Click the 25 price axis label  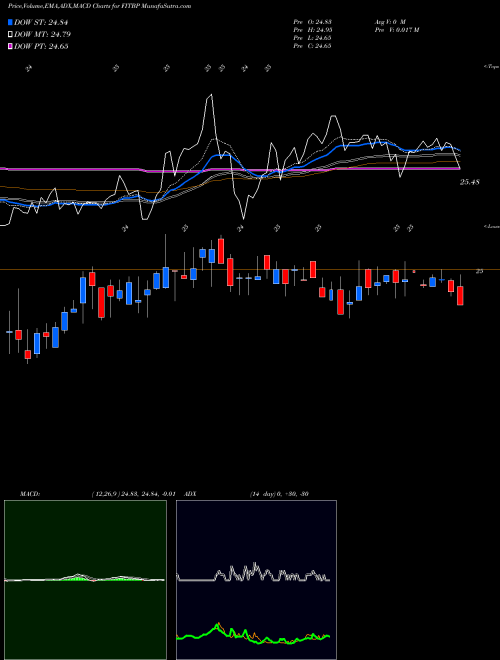pos(479,271)
